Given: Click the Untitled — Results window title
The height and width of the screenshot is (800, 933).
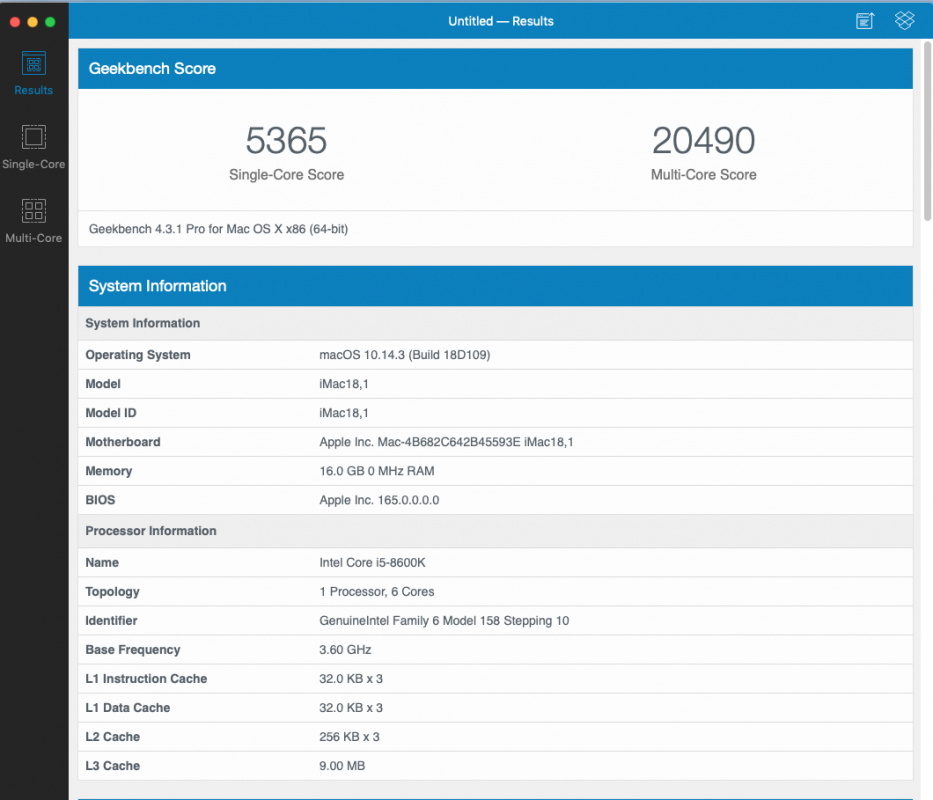Looking at the screenshot, I should pyautogui.click(x=501, y=21).
